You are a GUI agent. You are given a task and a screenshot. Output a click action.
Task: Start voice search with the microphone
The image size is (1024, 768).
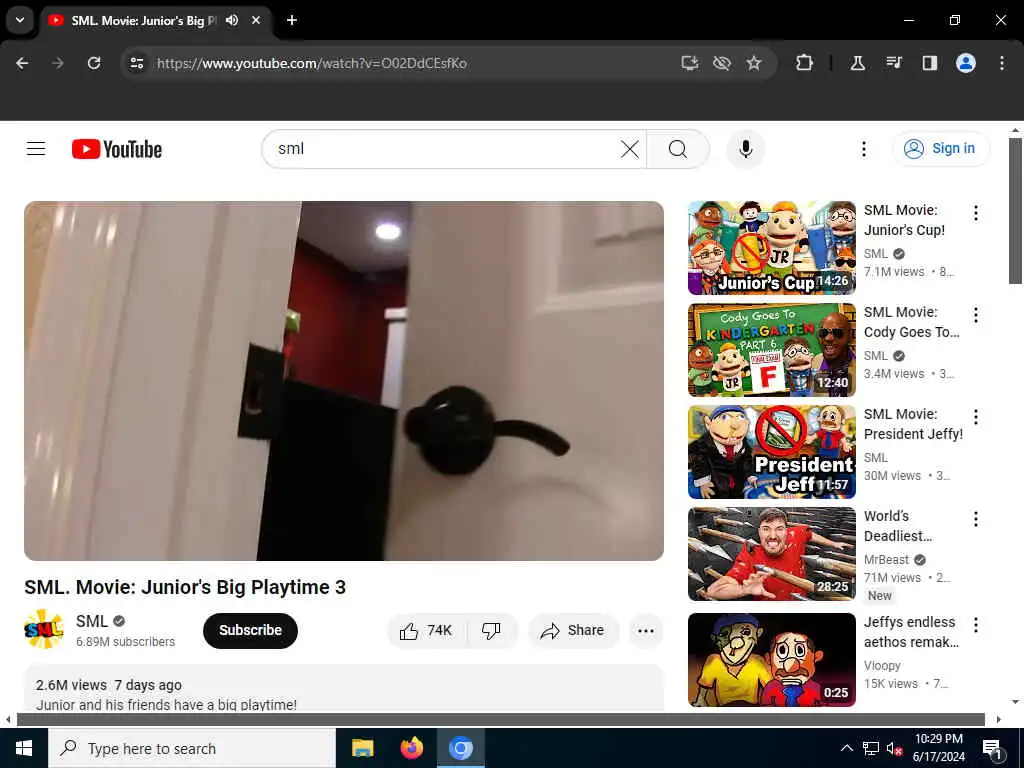pos(745,149)
